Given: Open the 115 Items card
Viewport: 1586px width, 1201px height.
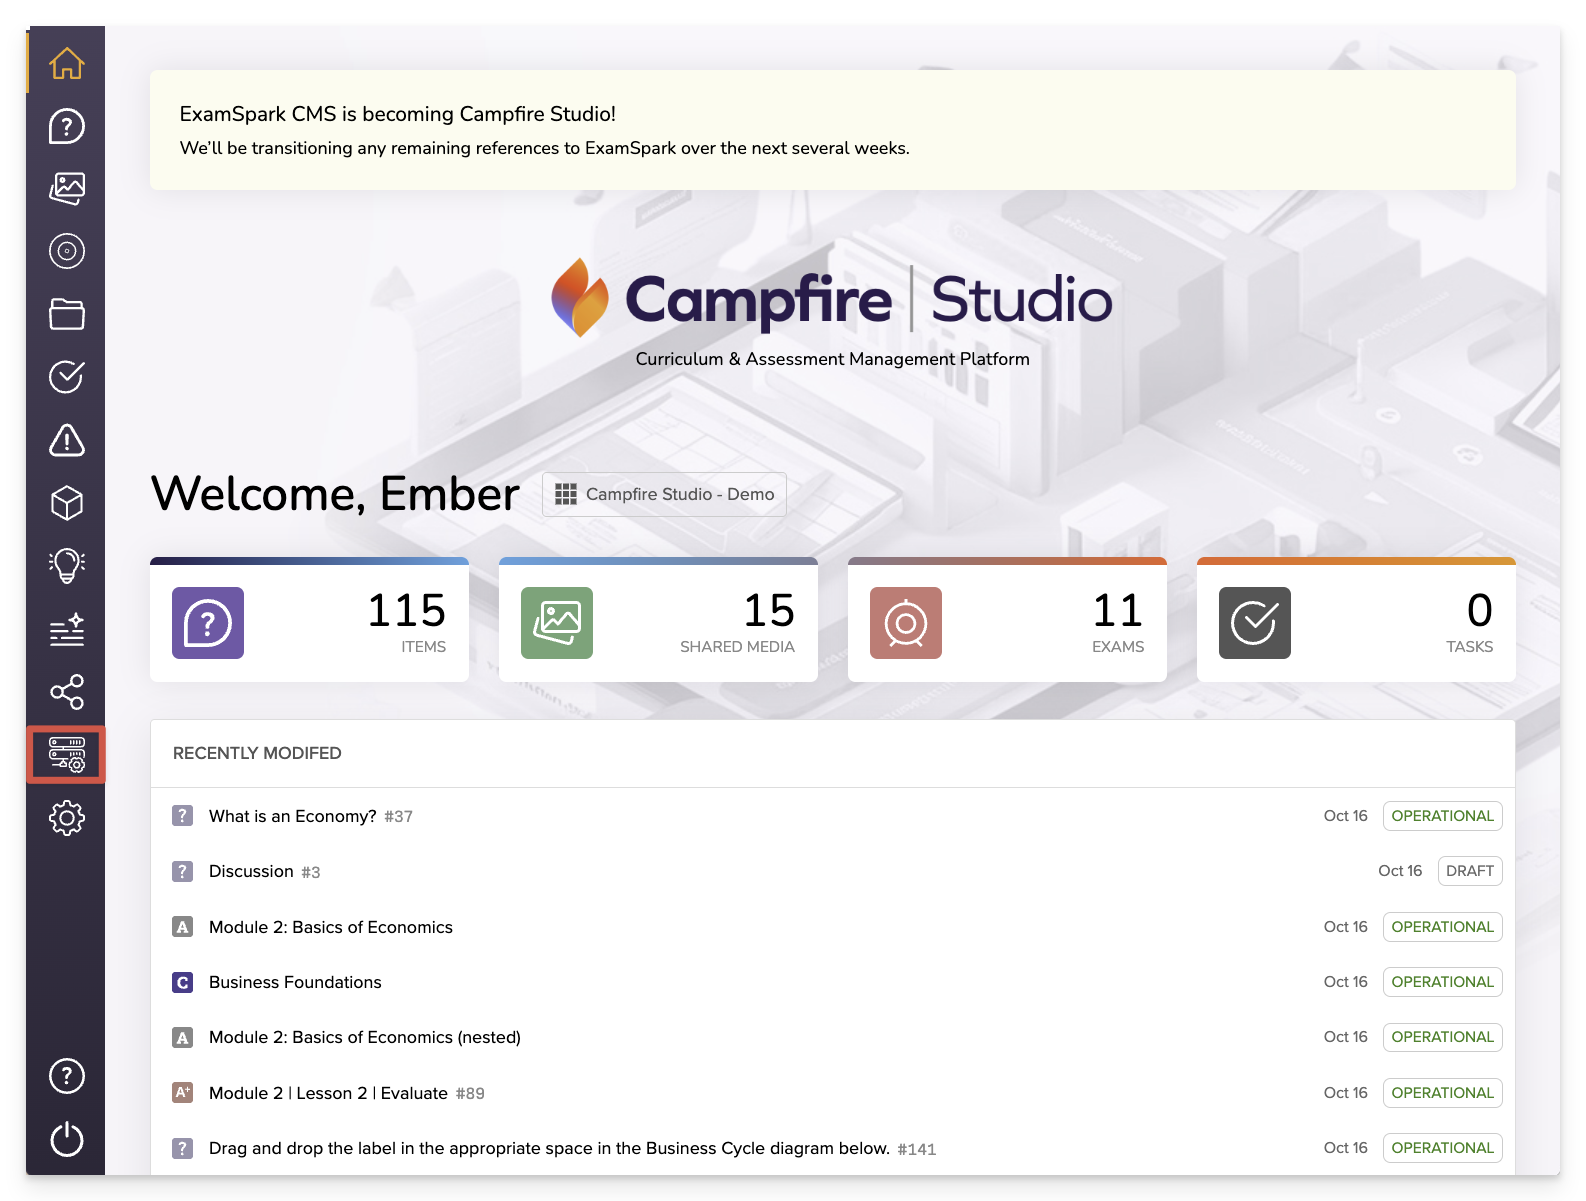Looking at the screenshot, I should [309, 622].
